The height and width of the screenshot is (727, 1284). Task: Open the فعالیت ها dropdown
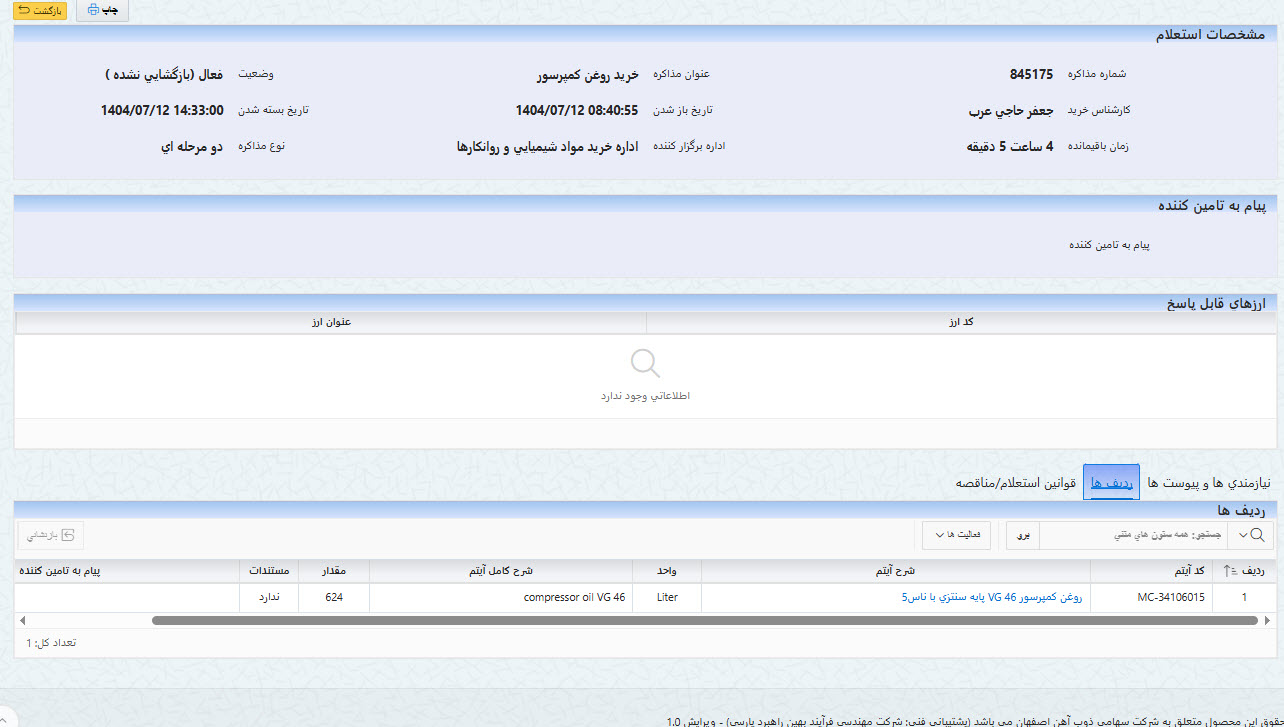(957, 534)
